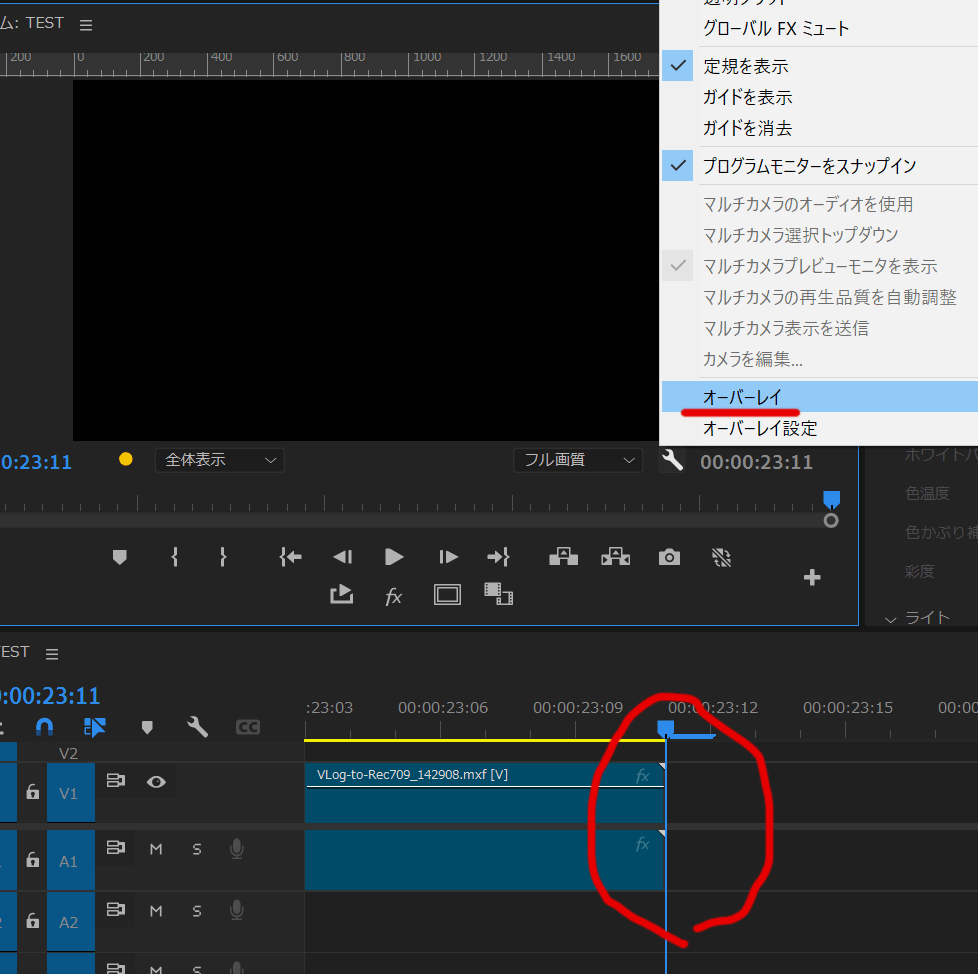This screenshot has width=978, height=974.
Task: Toggle sync lock on track V1
Action: pyautogui.click(x=115, y=780)
